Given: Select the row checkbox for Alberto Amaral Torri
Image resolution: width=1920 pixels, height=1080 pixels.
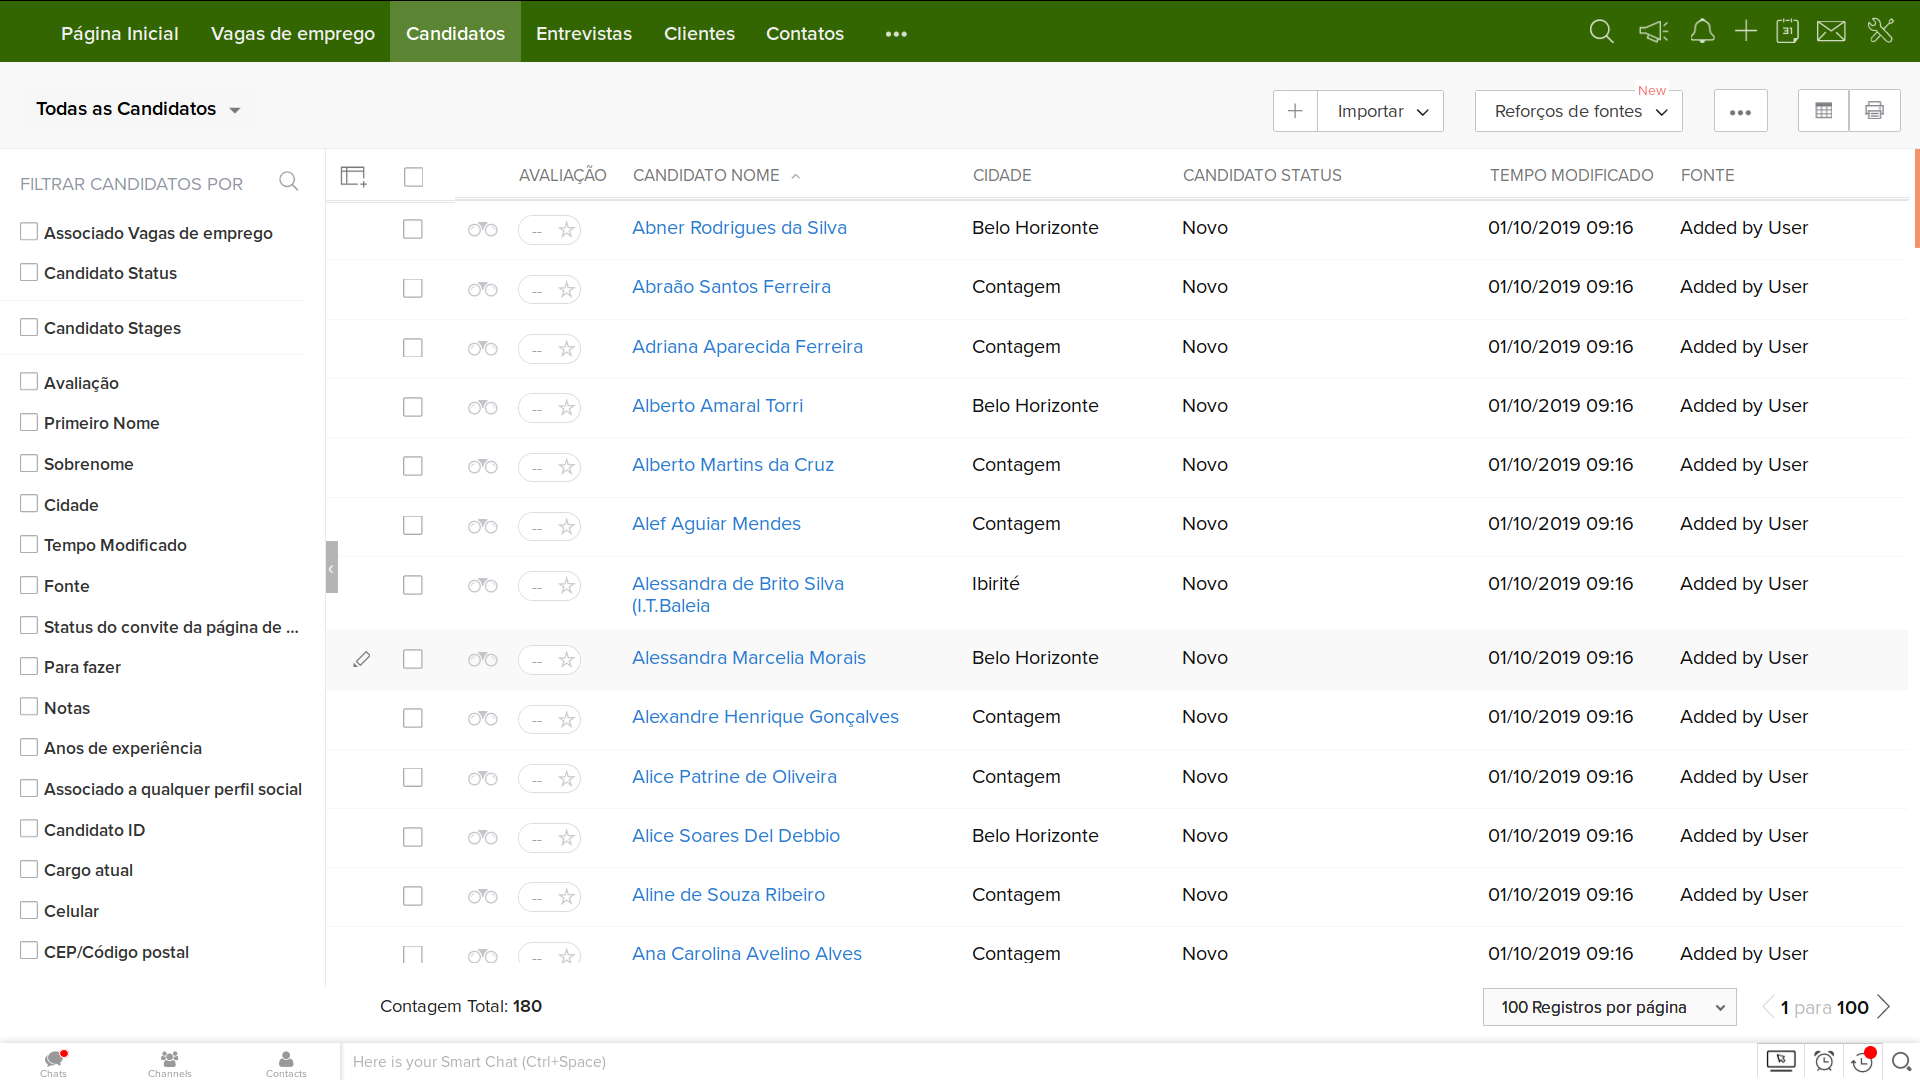Looking at the screenshot, I should [x=413, y=407].
